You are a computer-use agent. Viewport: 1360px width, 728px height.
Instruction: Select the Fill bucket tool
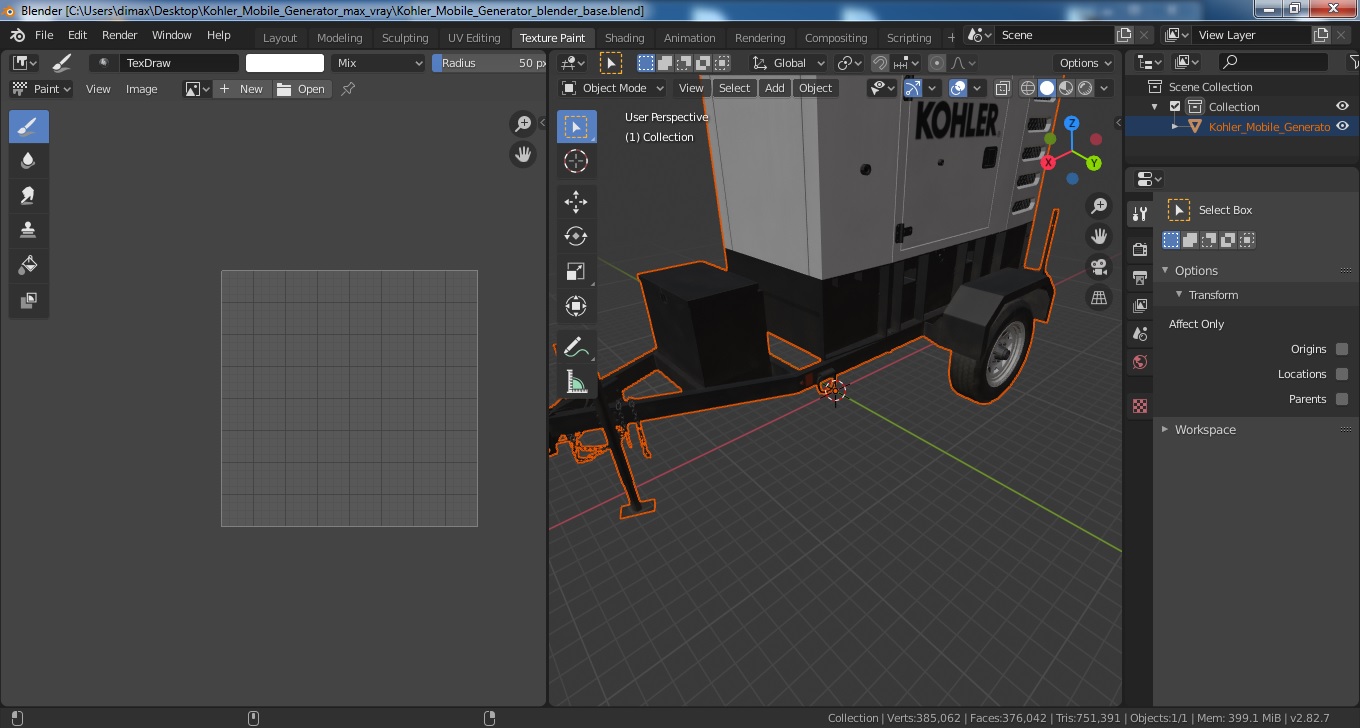click(x=28, y=265)
